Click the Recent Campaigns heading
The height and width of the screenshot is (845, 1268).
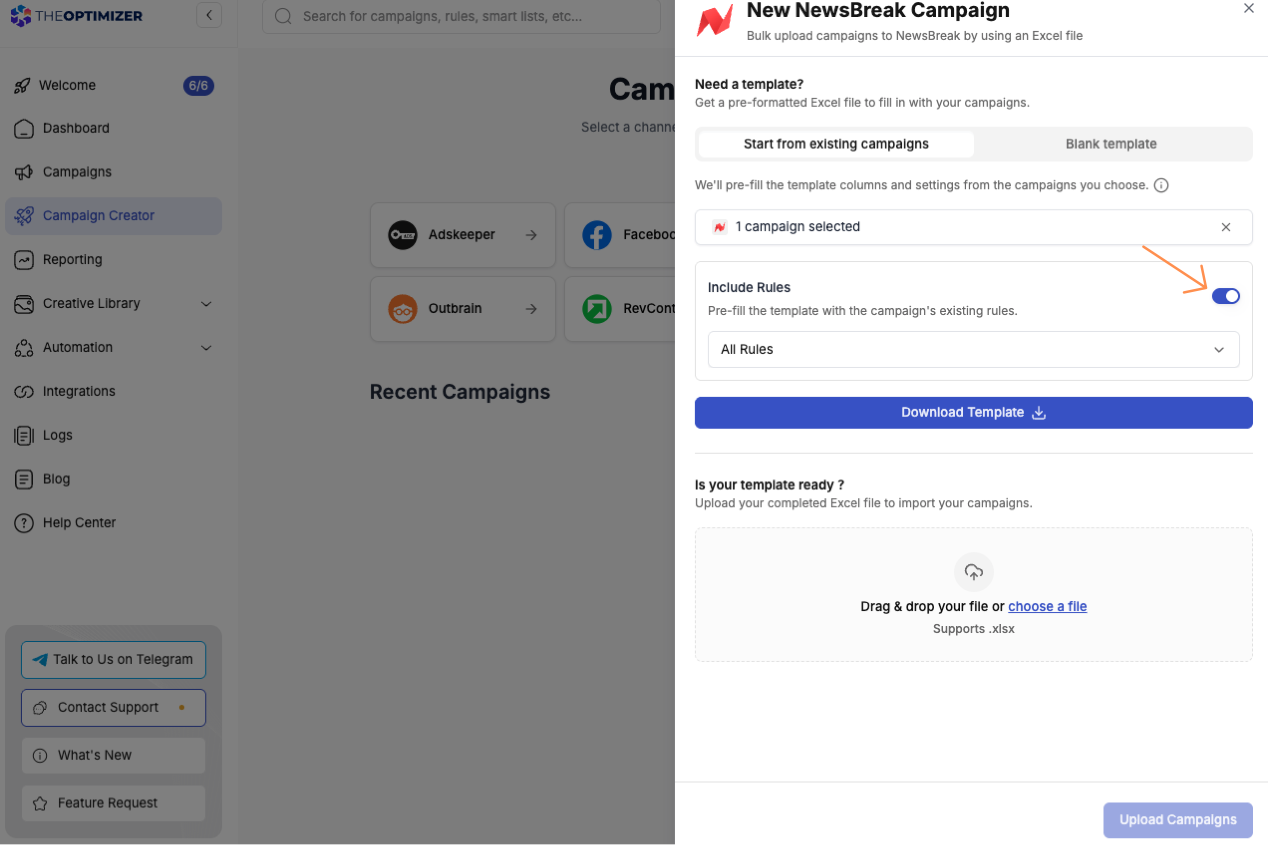coord(460,393)
